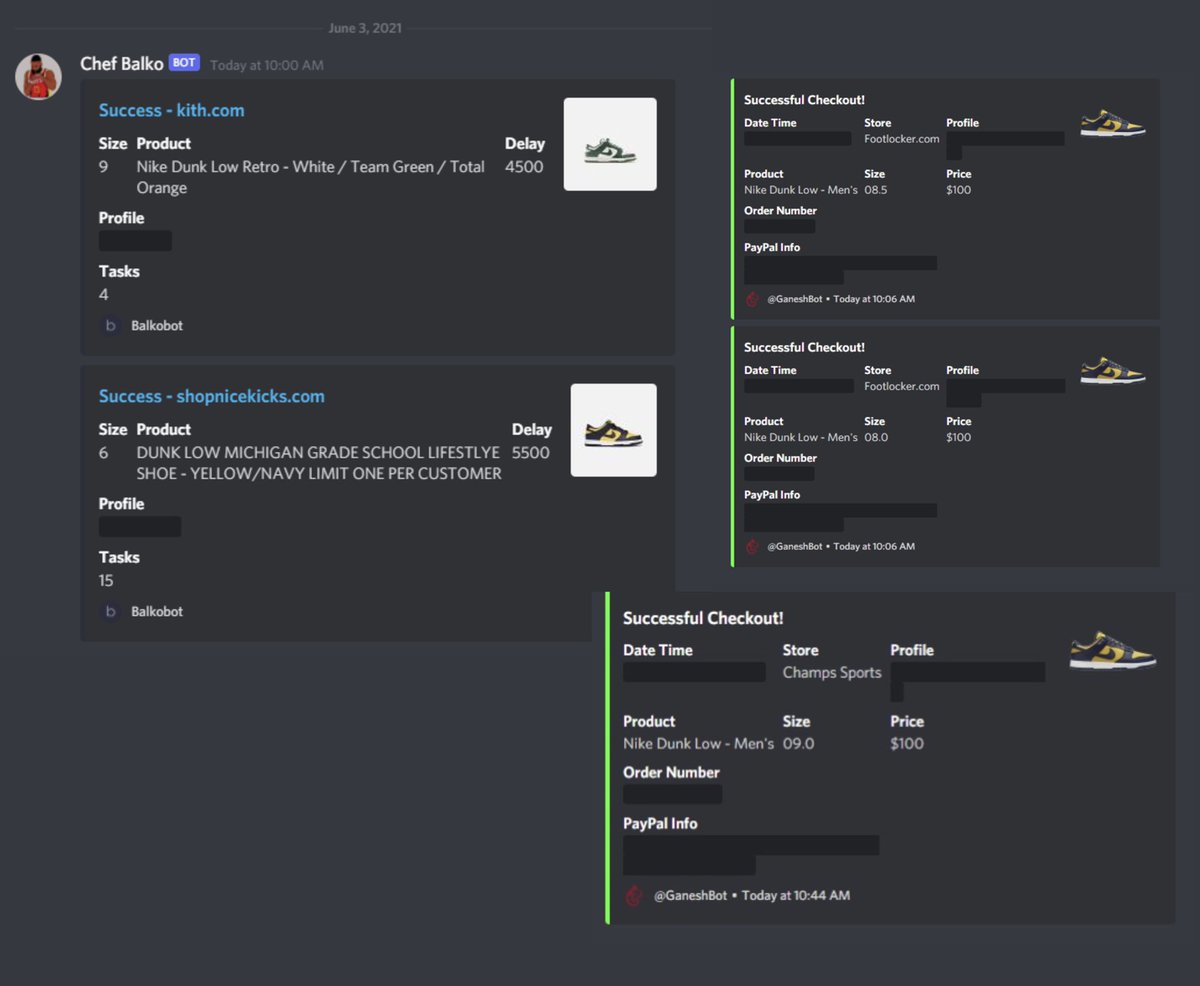The height and width of the screenshot is (986, 1200).
Task: Click the Chef Balko username
Action: pos(122,64)
